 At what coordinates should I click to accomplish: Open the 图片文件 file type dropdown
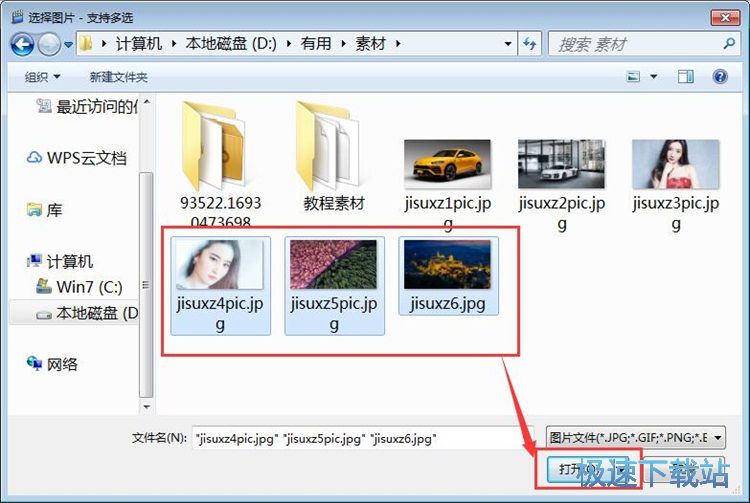[636, 438]
